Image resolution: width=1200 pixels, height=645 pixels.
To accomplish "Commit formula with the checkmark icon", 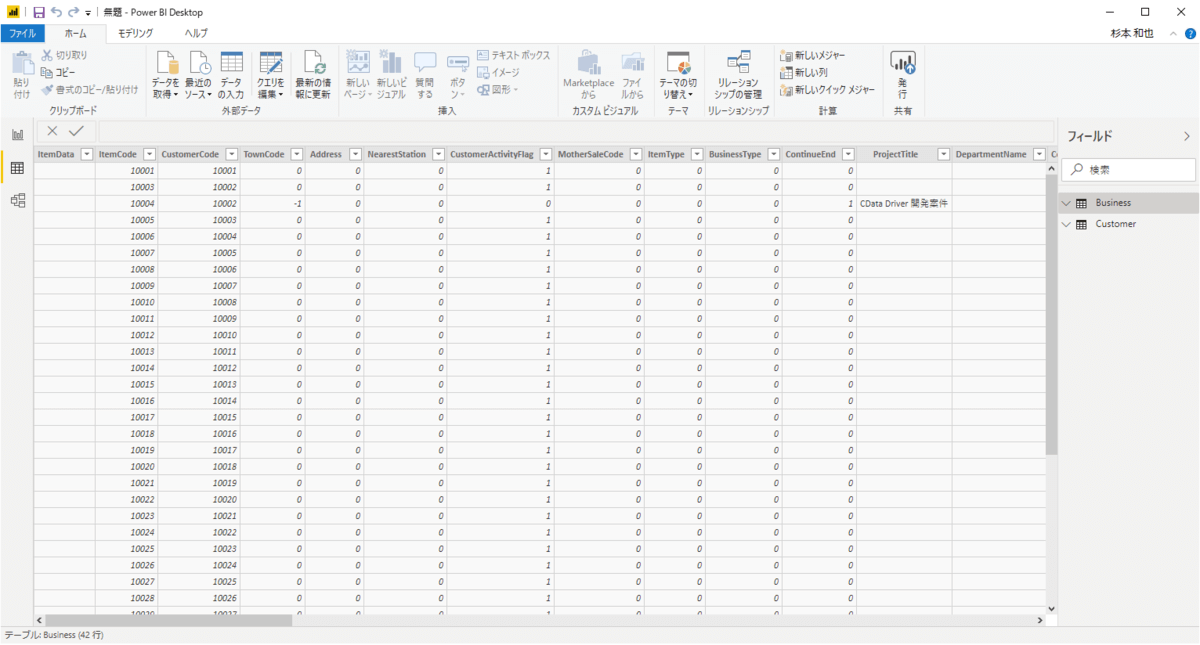I will click(x=76, y=131).
